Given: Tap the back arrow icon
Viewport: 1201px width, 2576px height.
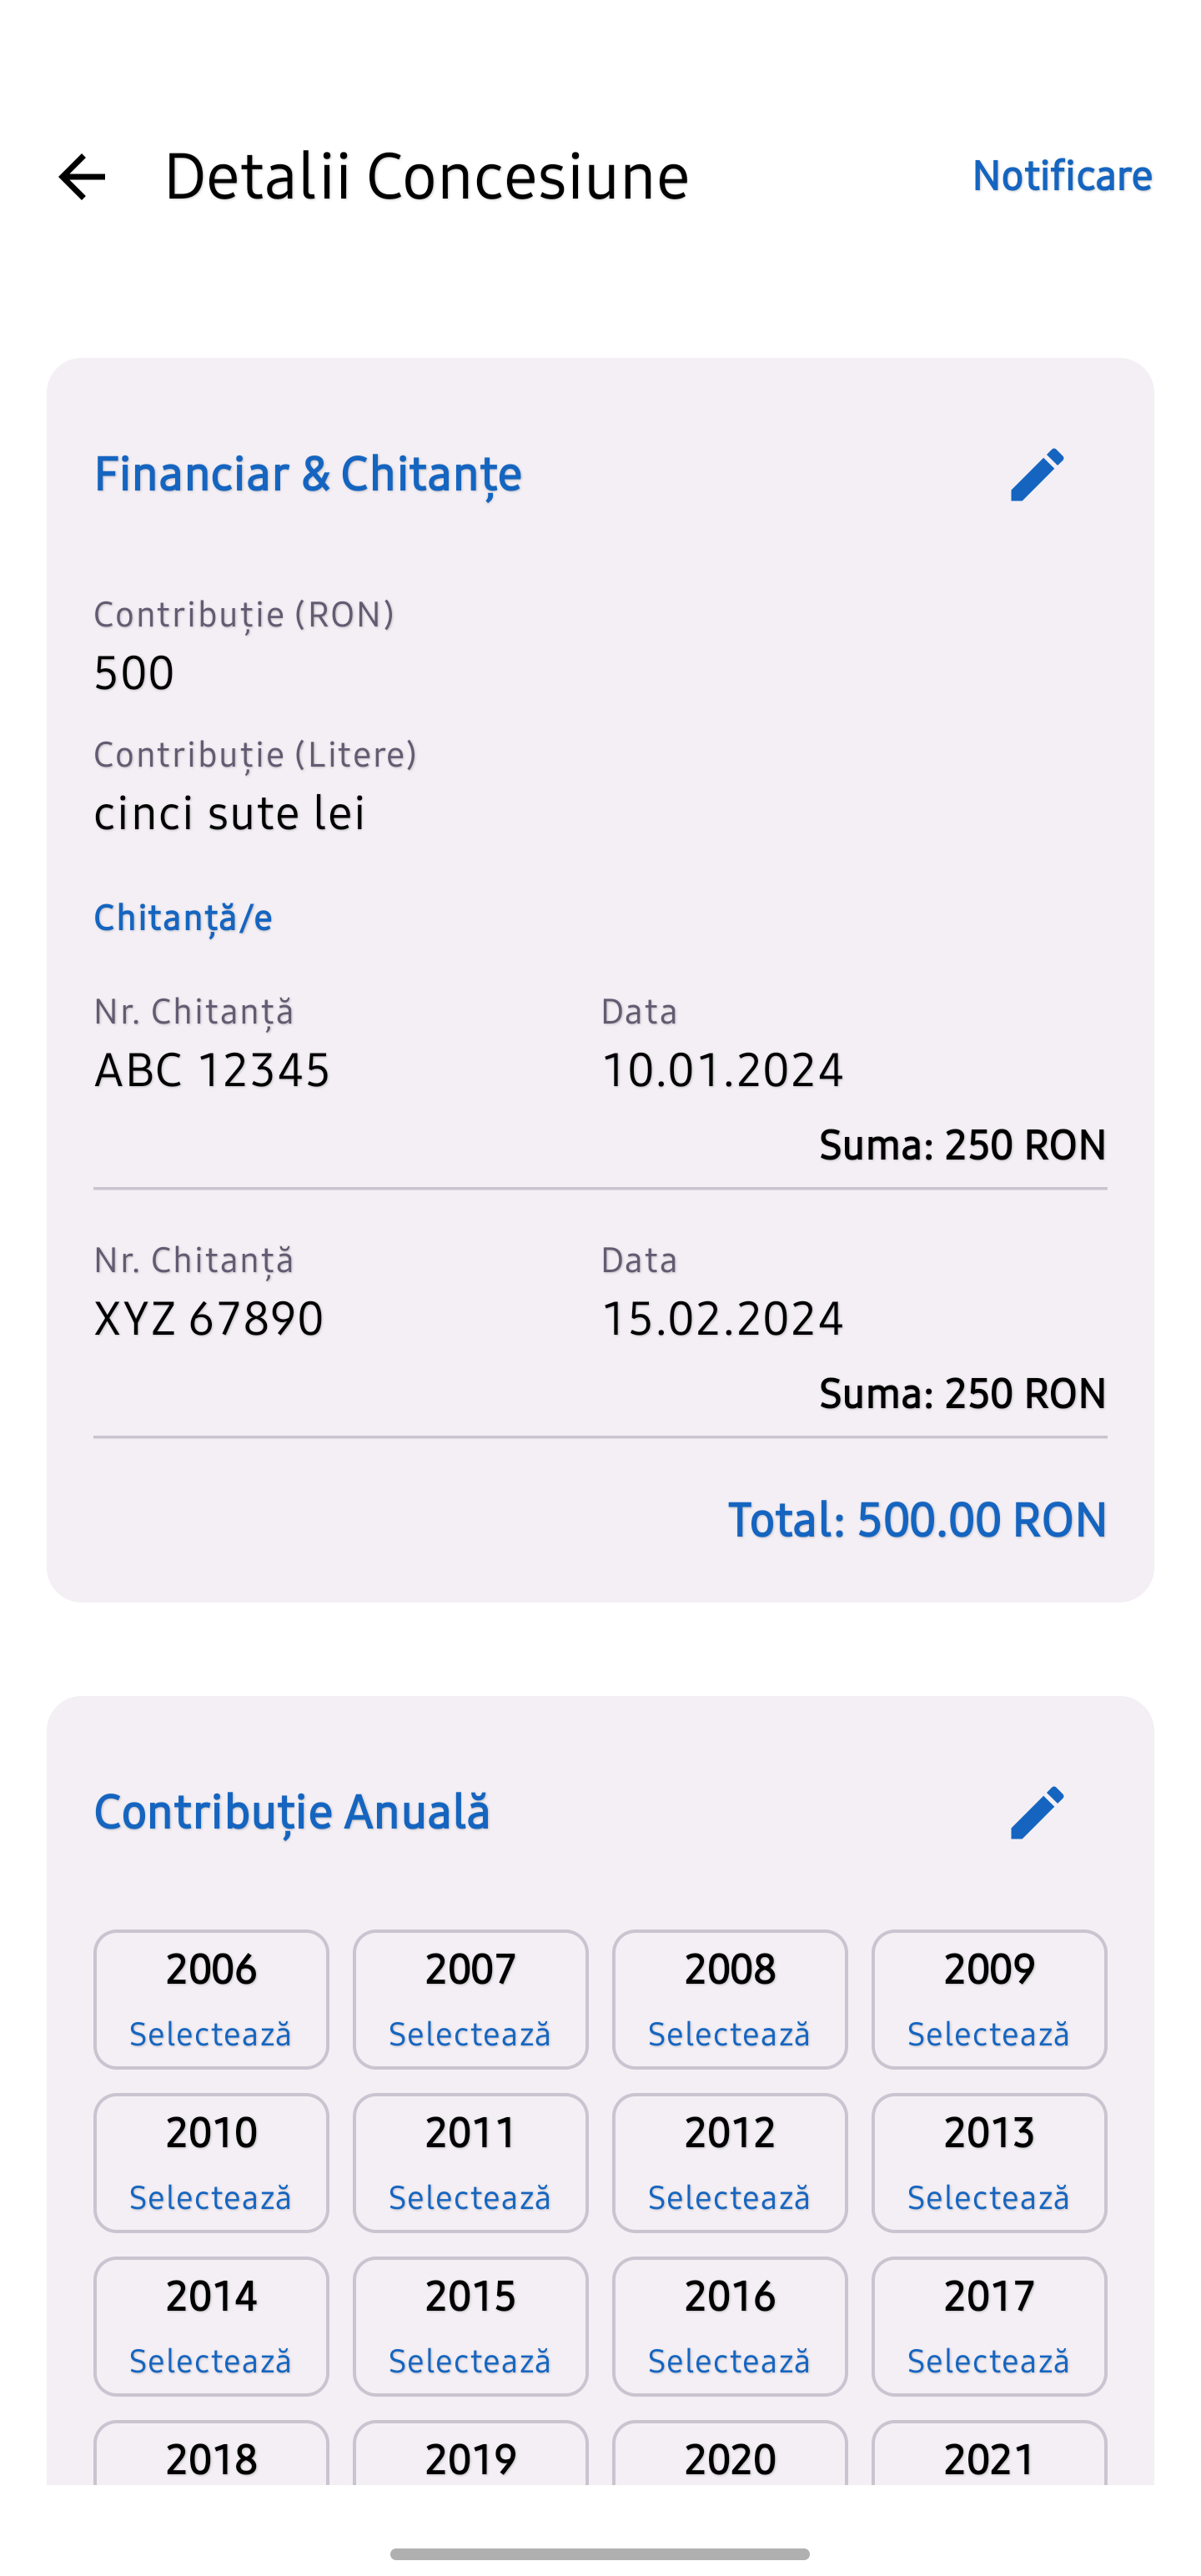Looking at the screenshot, I should [82, 177].
